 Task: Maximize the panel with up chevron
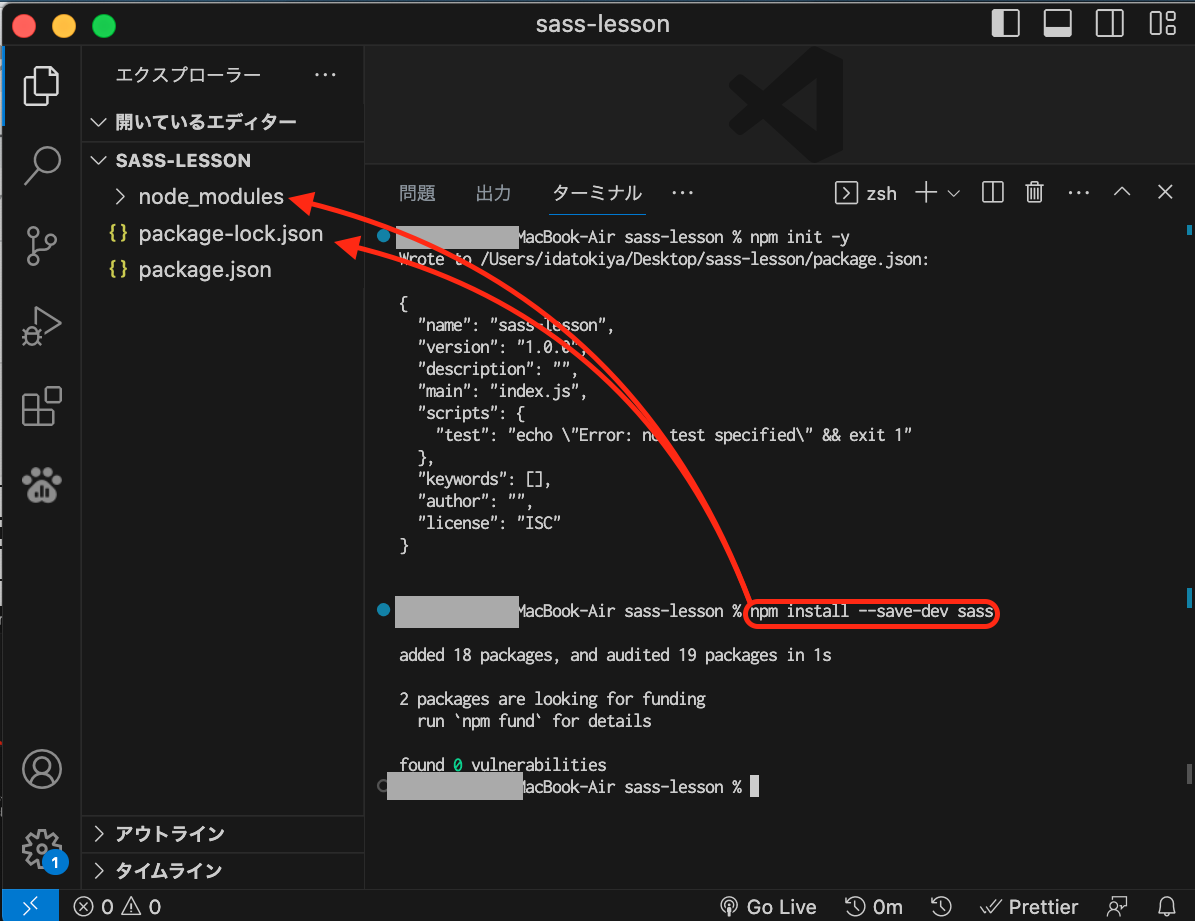click(x=1122, y=191)
